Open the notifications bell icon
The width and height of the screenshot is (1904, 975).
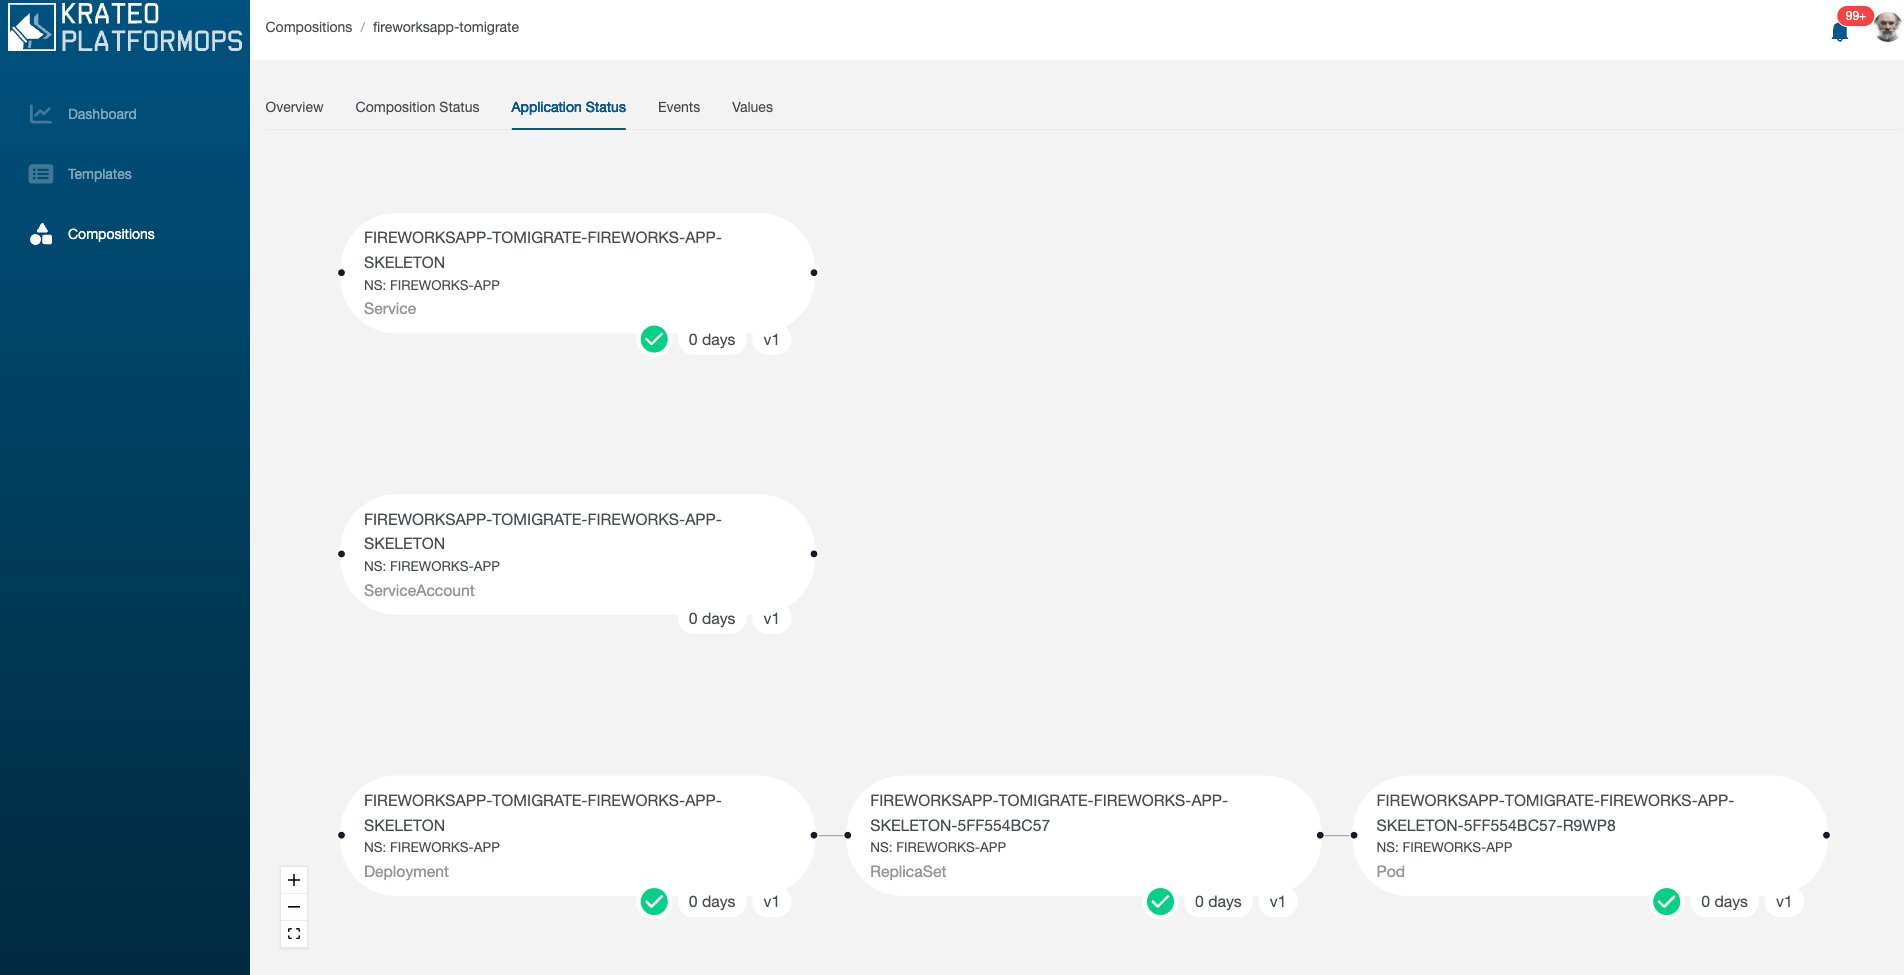pos(1839,32)
